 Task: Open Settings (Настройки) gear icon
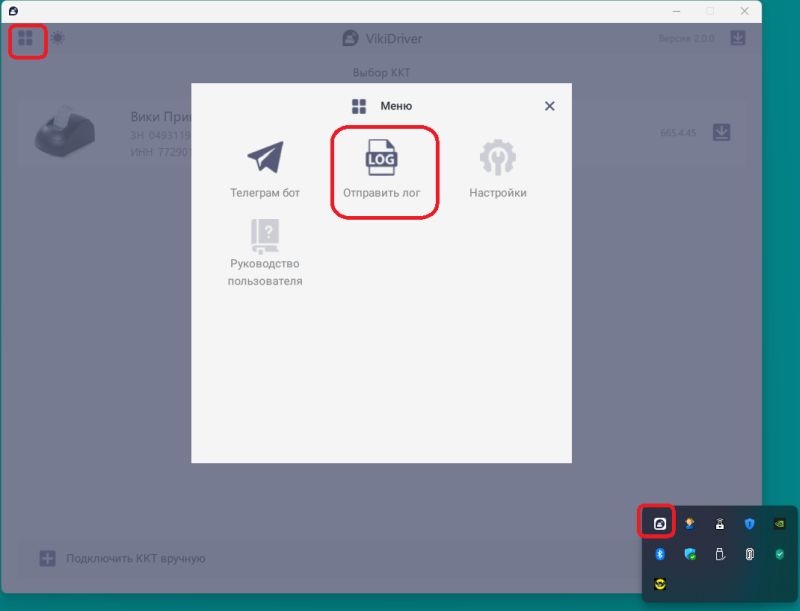click(x=497, y=160)
